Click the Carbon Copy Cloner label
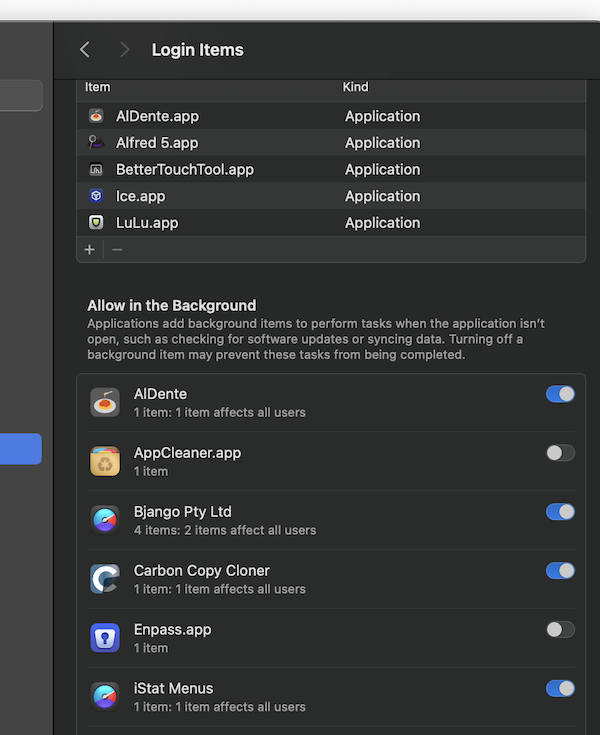The image size is (600, 735). pyautogui.click(x=202, y=571)
